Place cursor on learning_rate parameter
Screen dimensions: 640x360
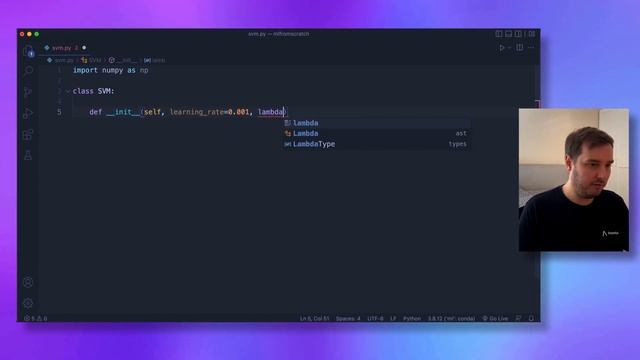click(197, 112)
